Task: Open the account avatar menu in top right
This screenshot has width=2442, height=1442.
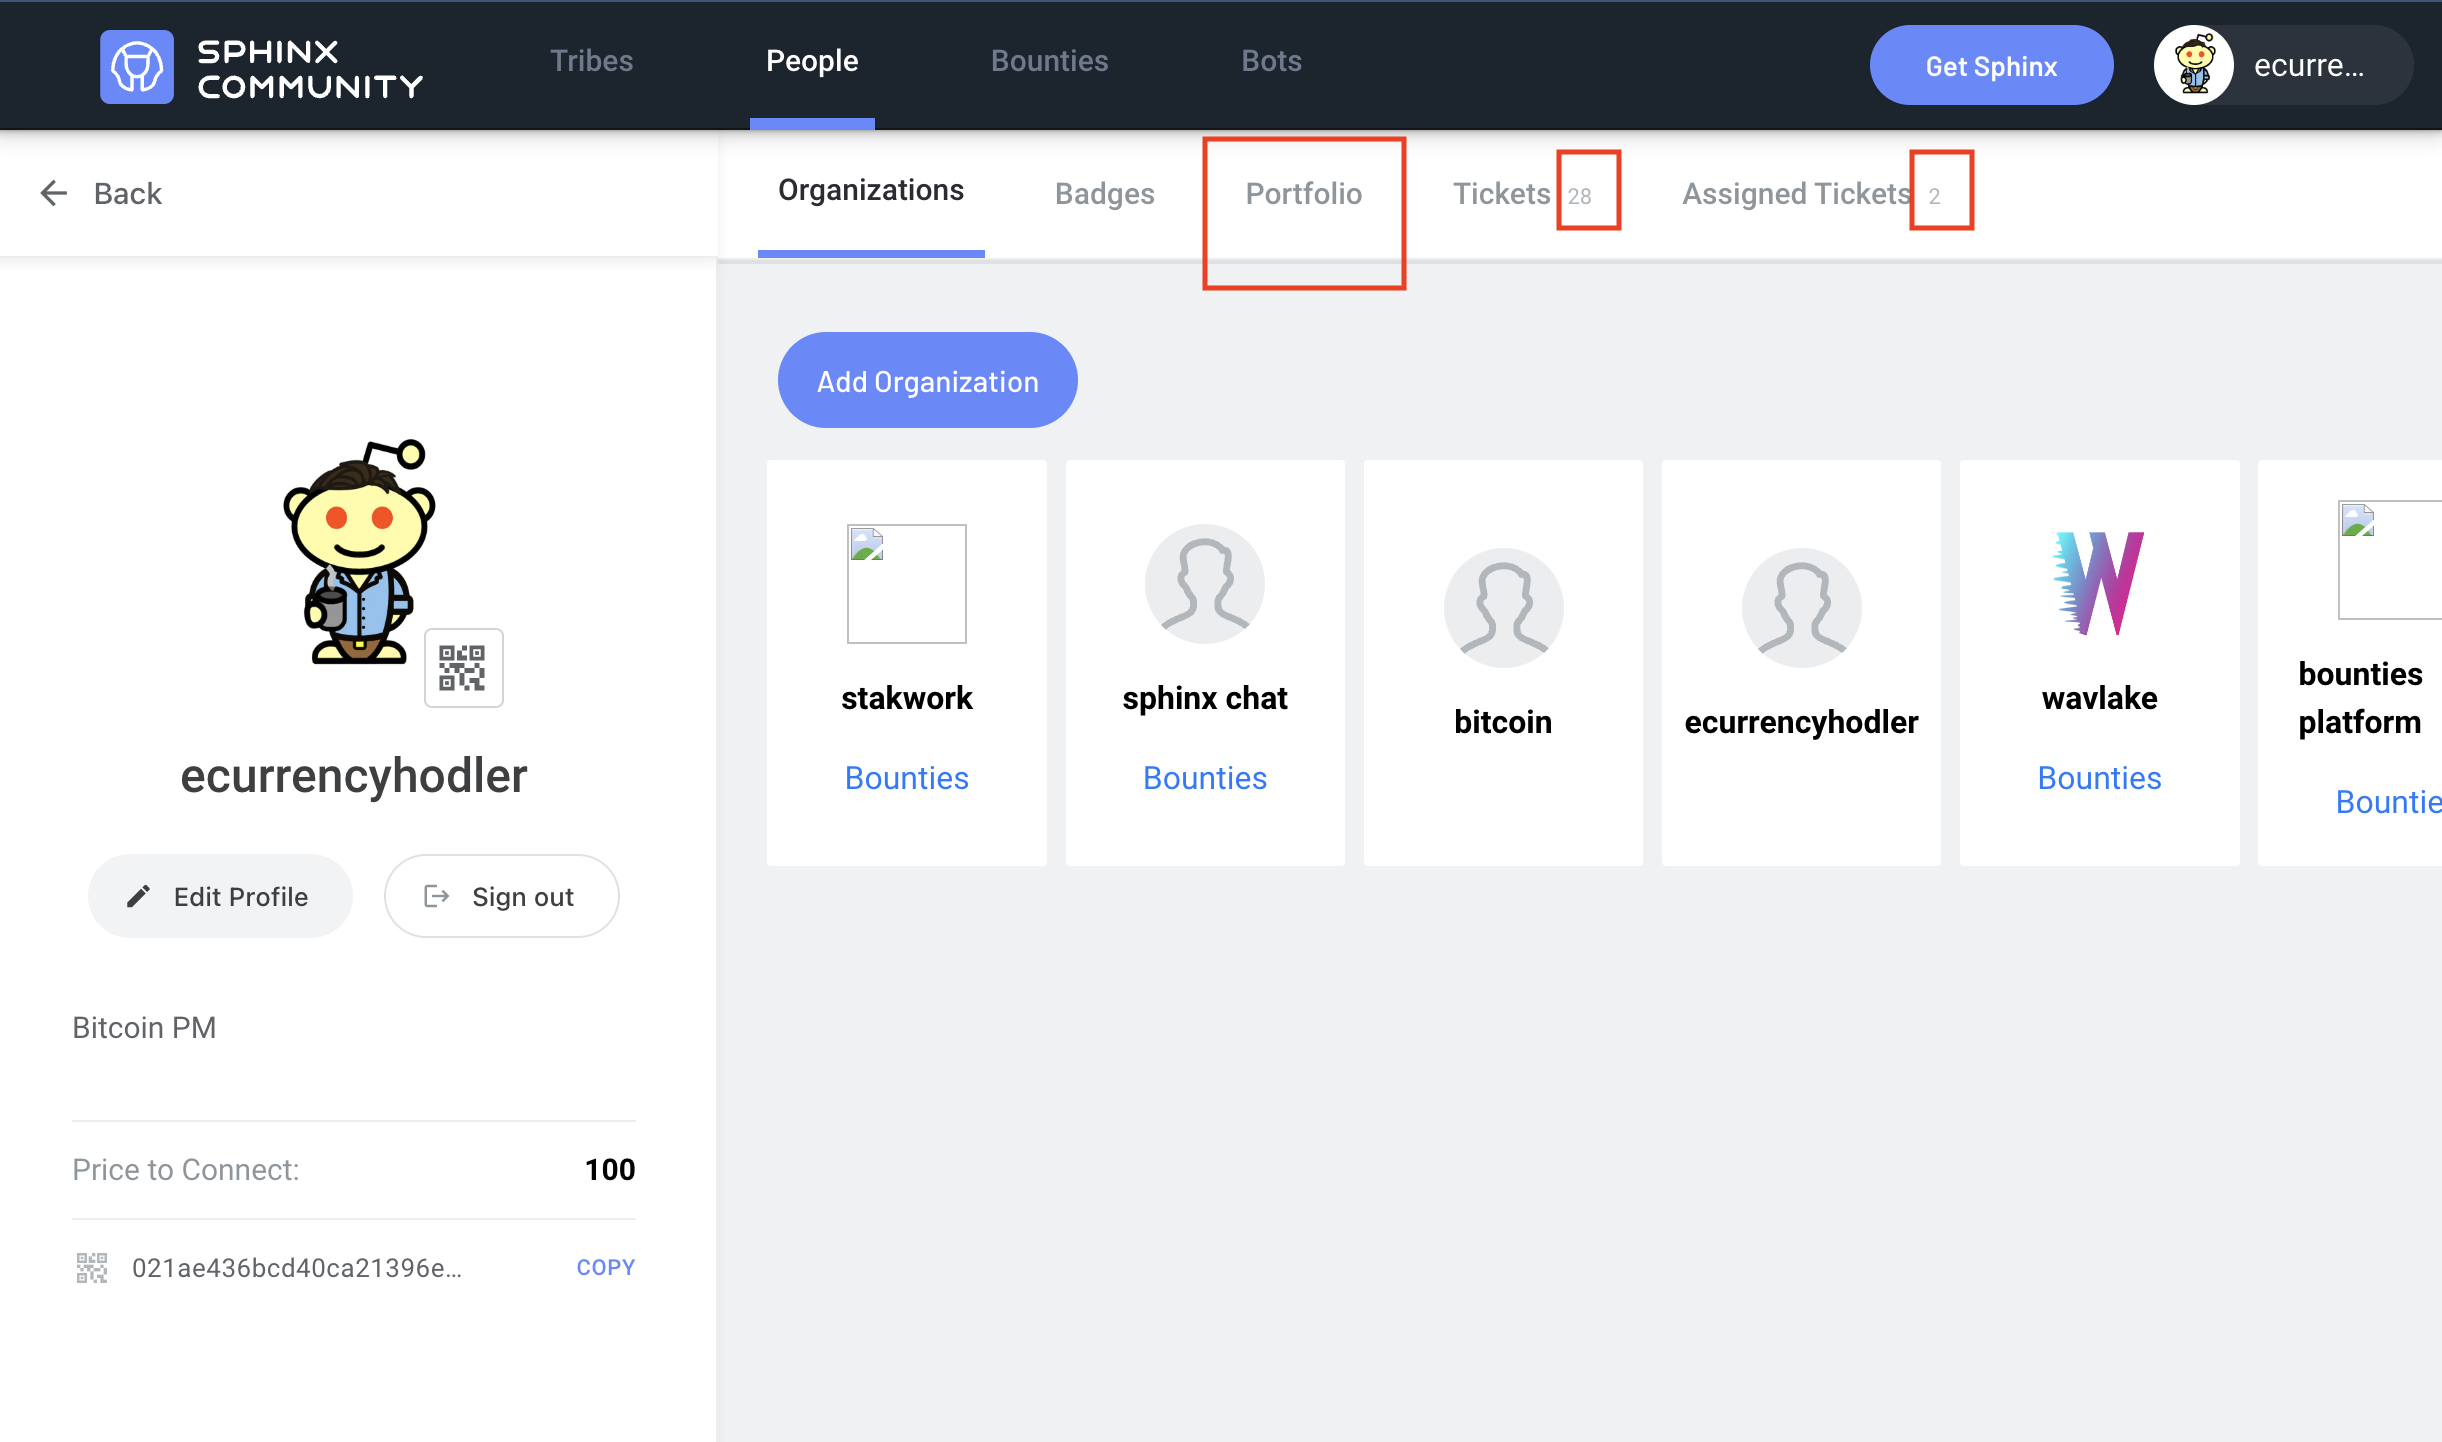Action: click(2196, 64)
